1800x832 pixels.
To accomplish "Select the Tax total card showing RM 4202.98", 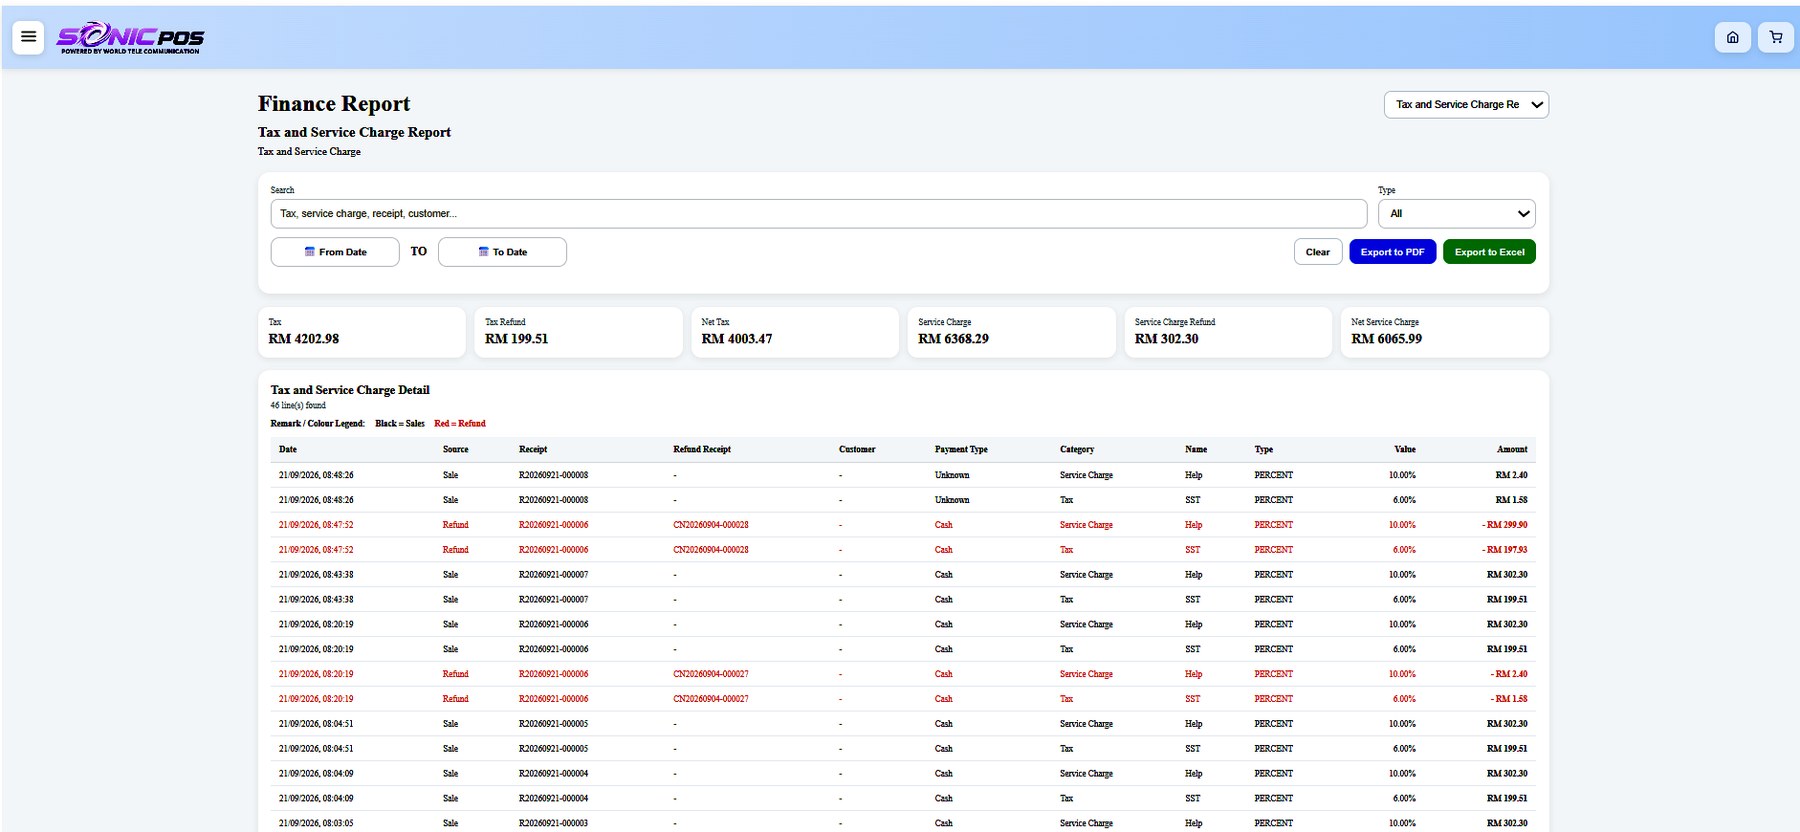I will pos(362,332).
